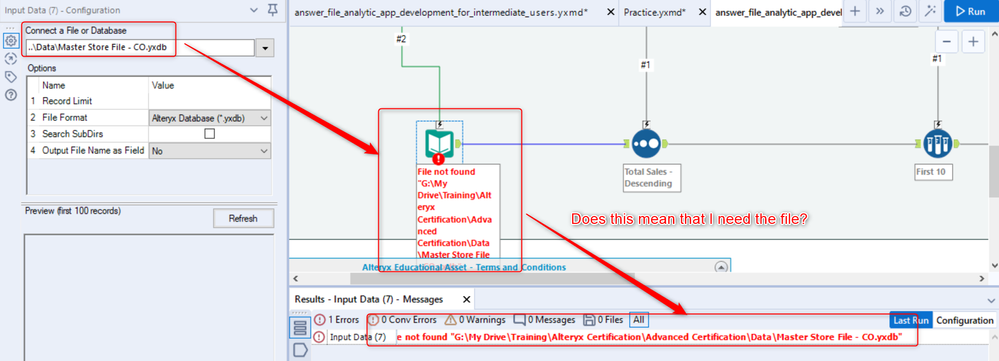Close the first answer_file workflow tab

[610, 11]
